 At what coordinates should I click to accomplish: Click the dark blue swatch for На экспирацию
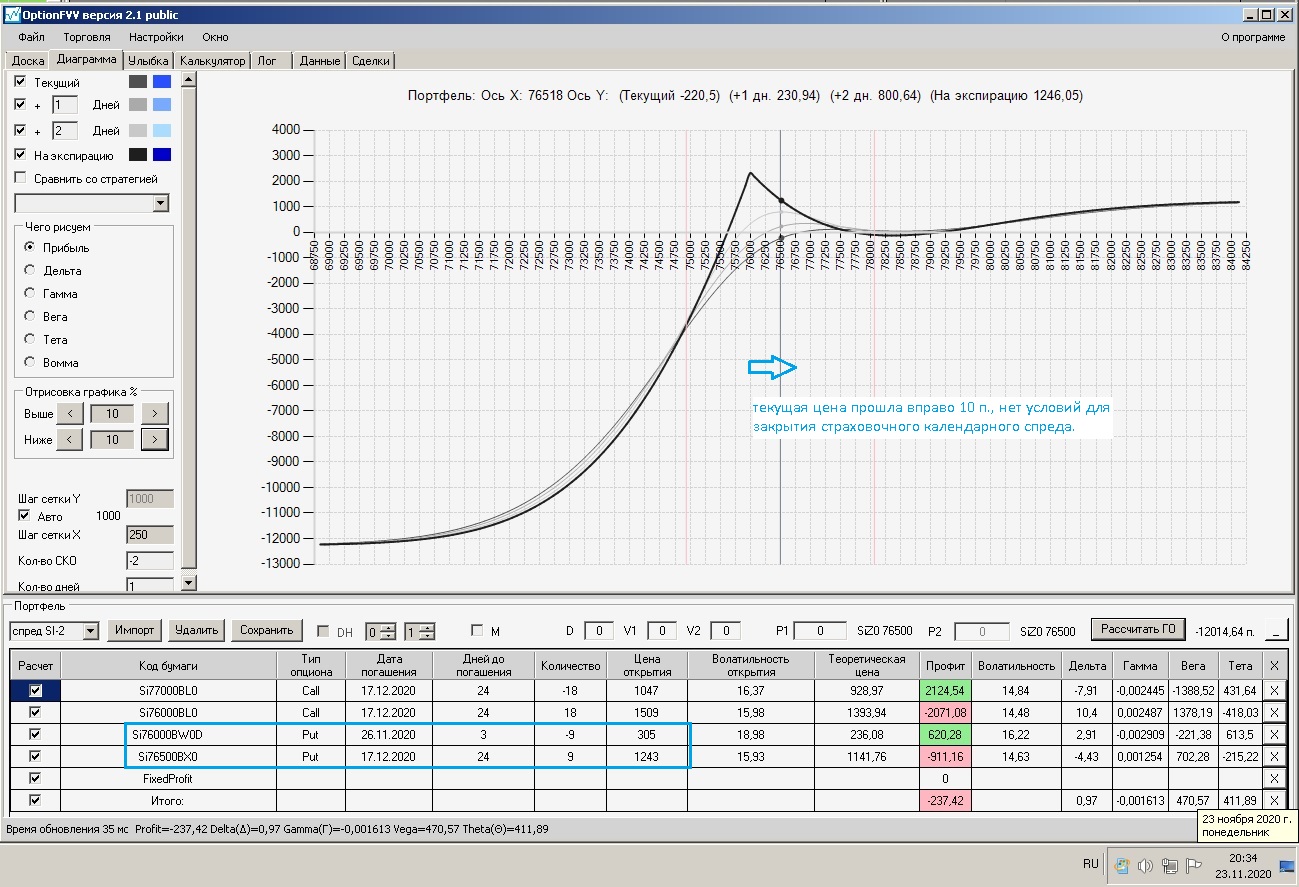[162, 155]
